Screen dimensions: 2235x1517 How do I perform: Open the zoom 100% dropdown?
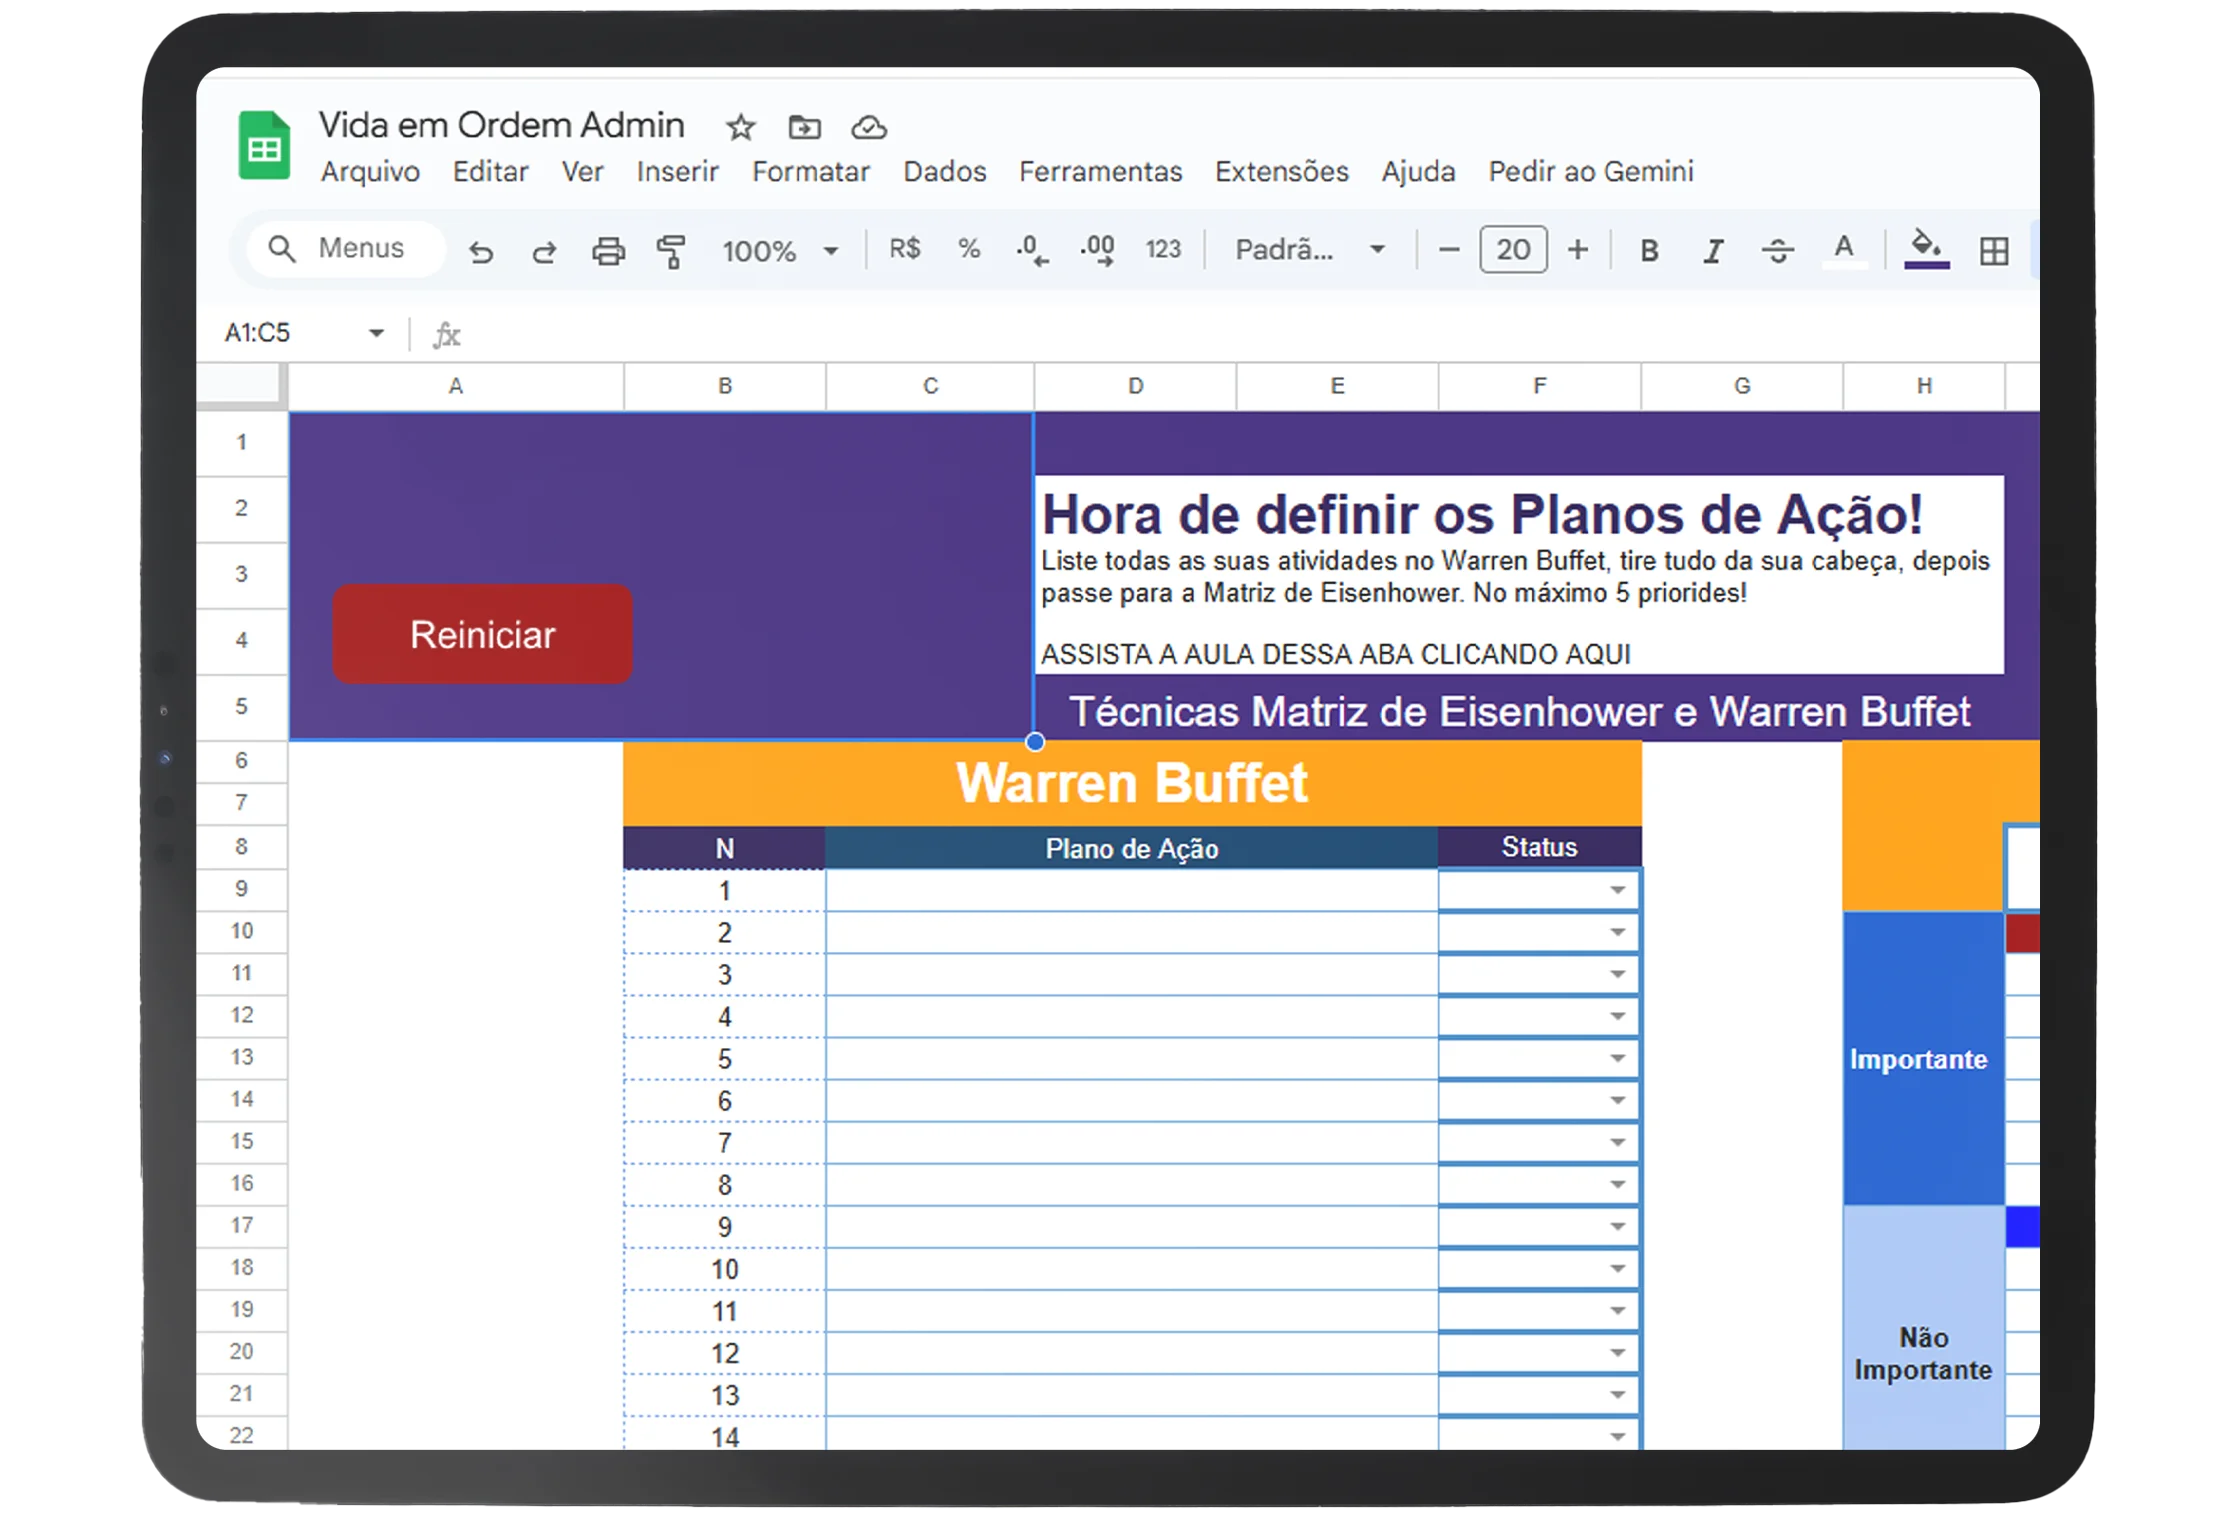(x=780, y=250)
